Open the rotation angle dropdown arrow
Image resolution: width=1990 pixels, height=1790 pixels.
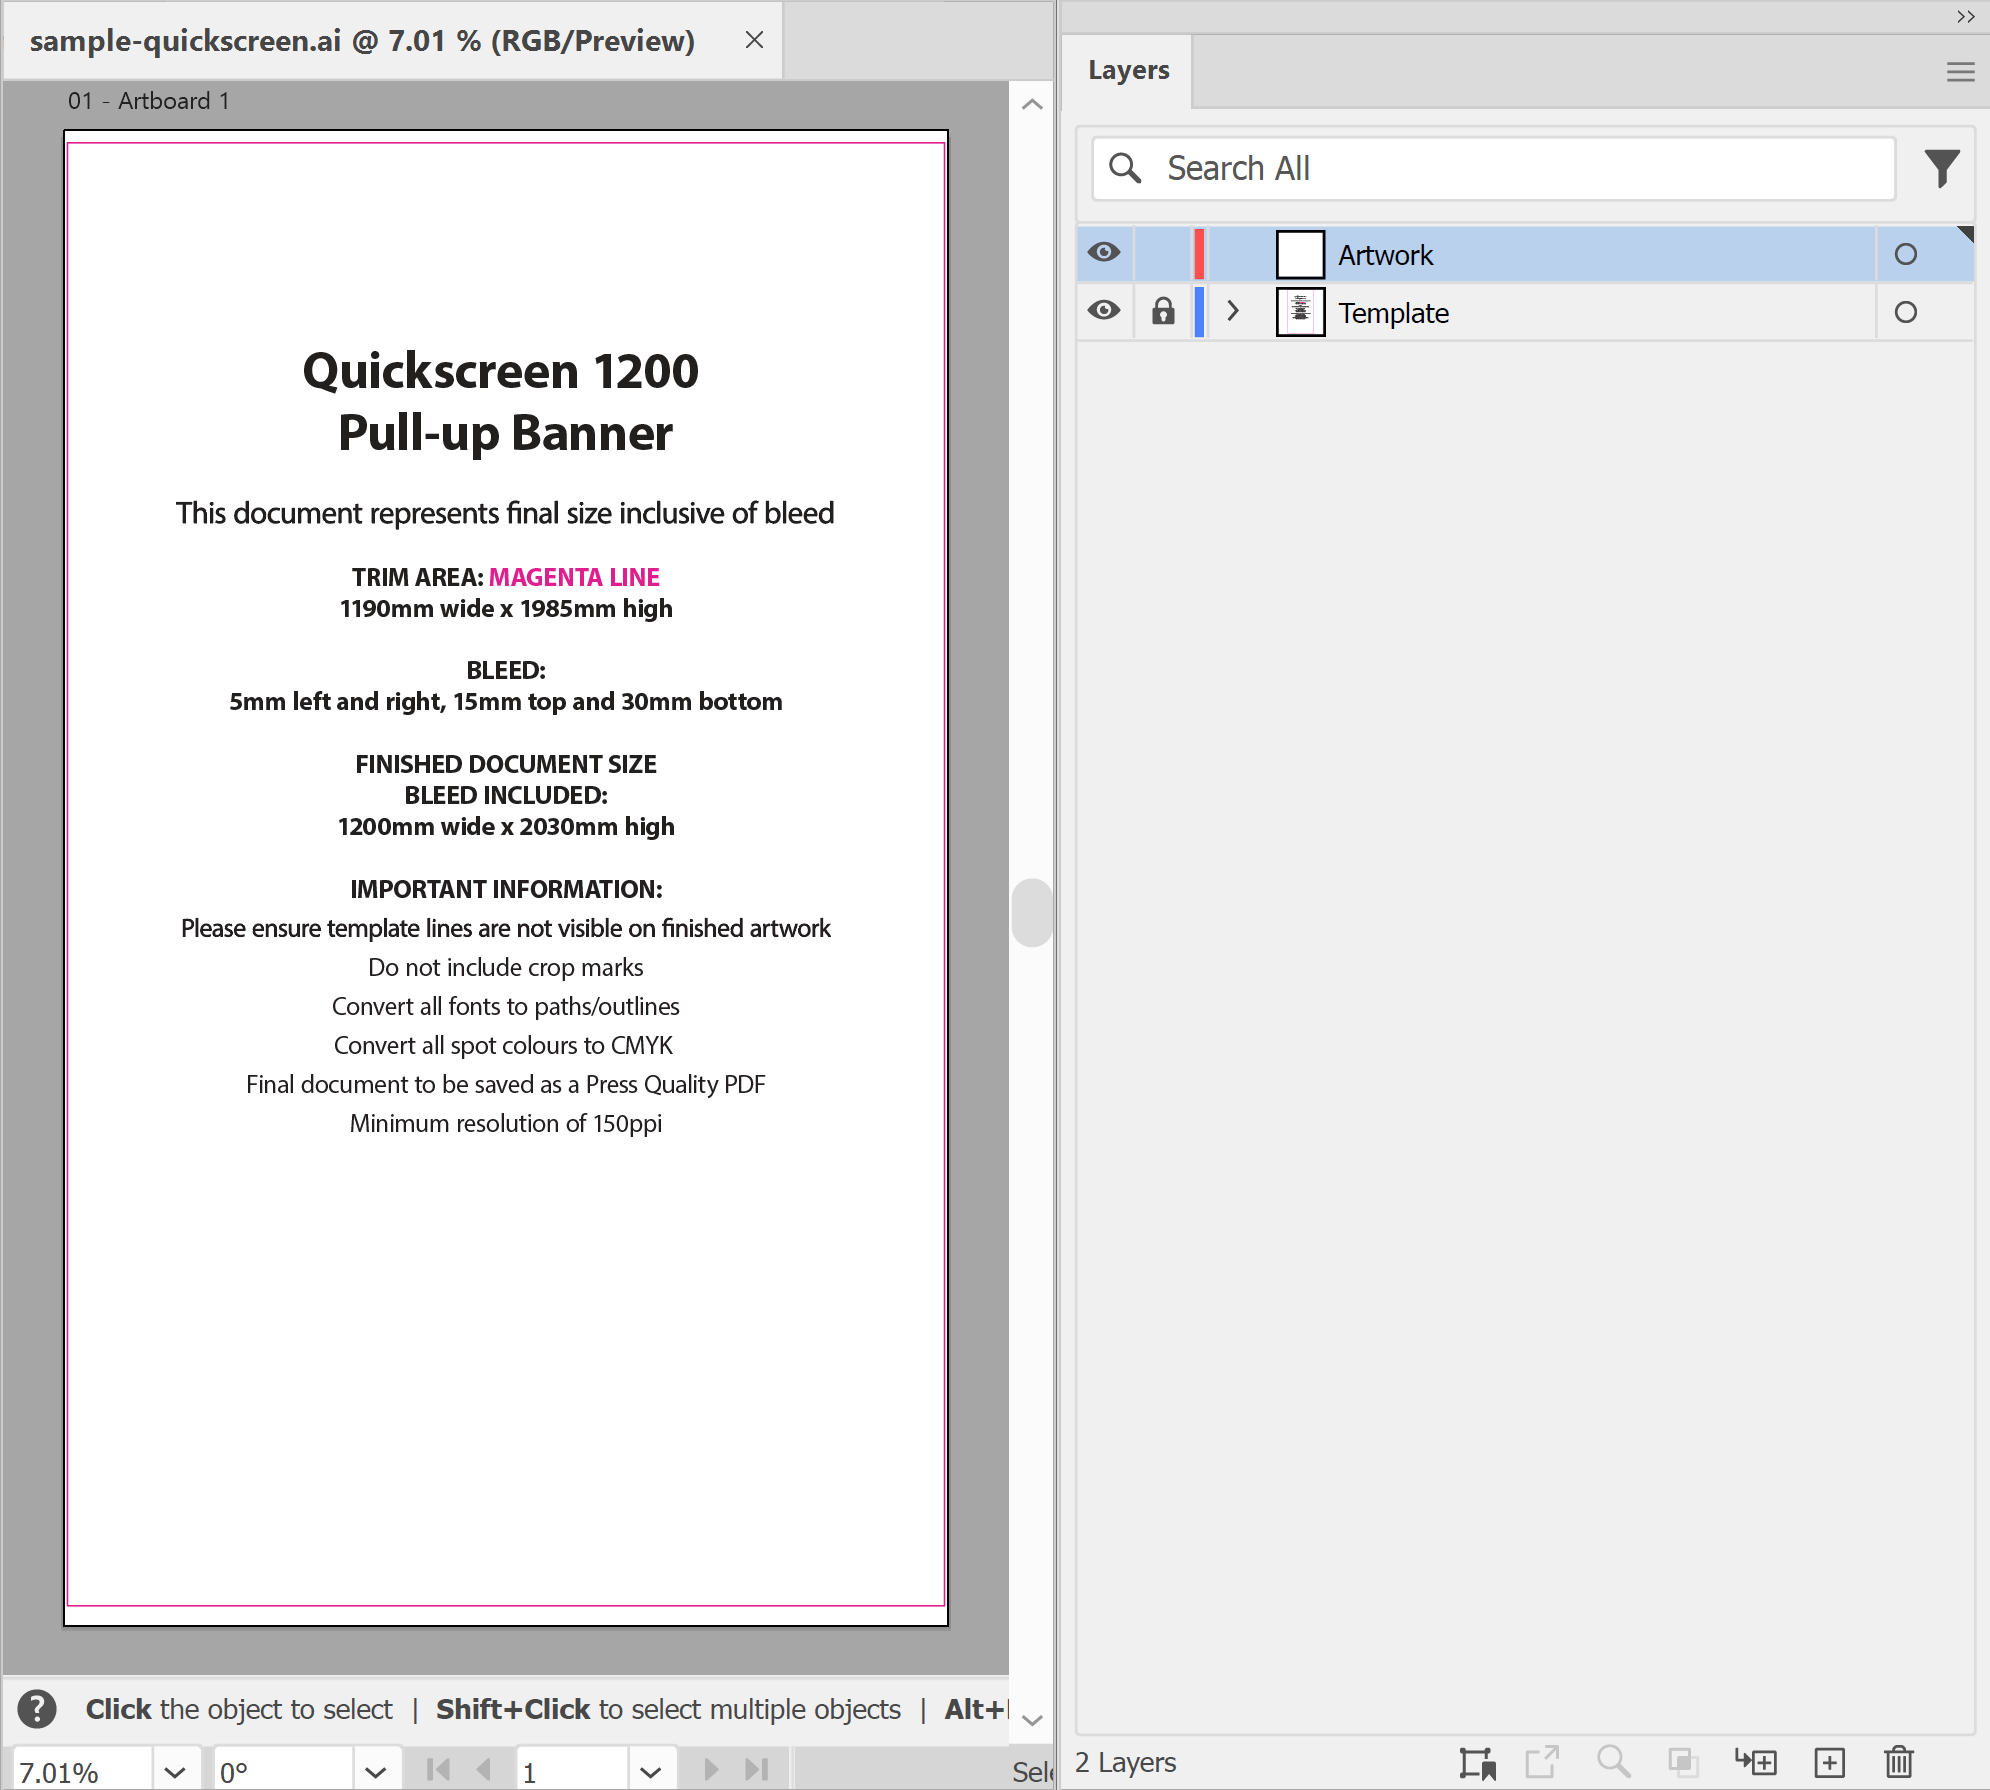(x=376, y=1772)
